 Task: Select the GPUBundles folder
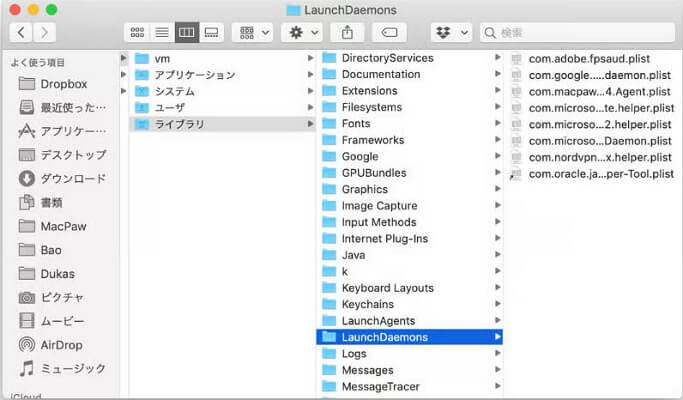pyautogui.click(x=409, y=173)
